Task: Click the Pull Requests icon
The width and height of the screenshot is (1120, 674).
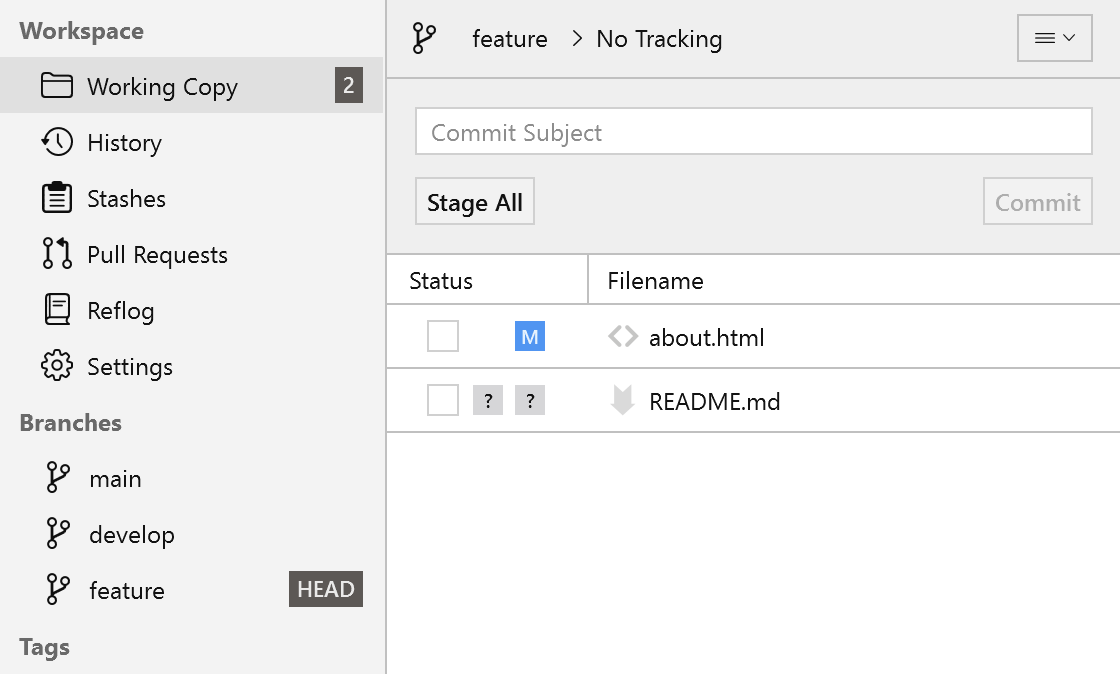Action: click(57, 254)
